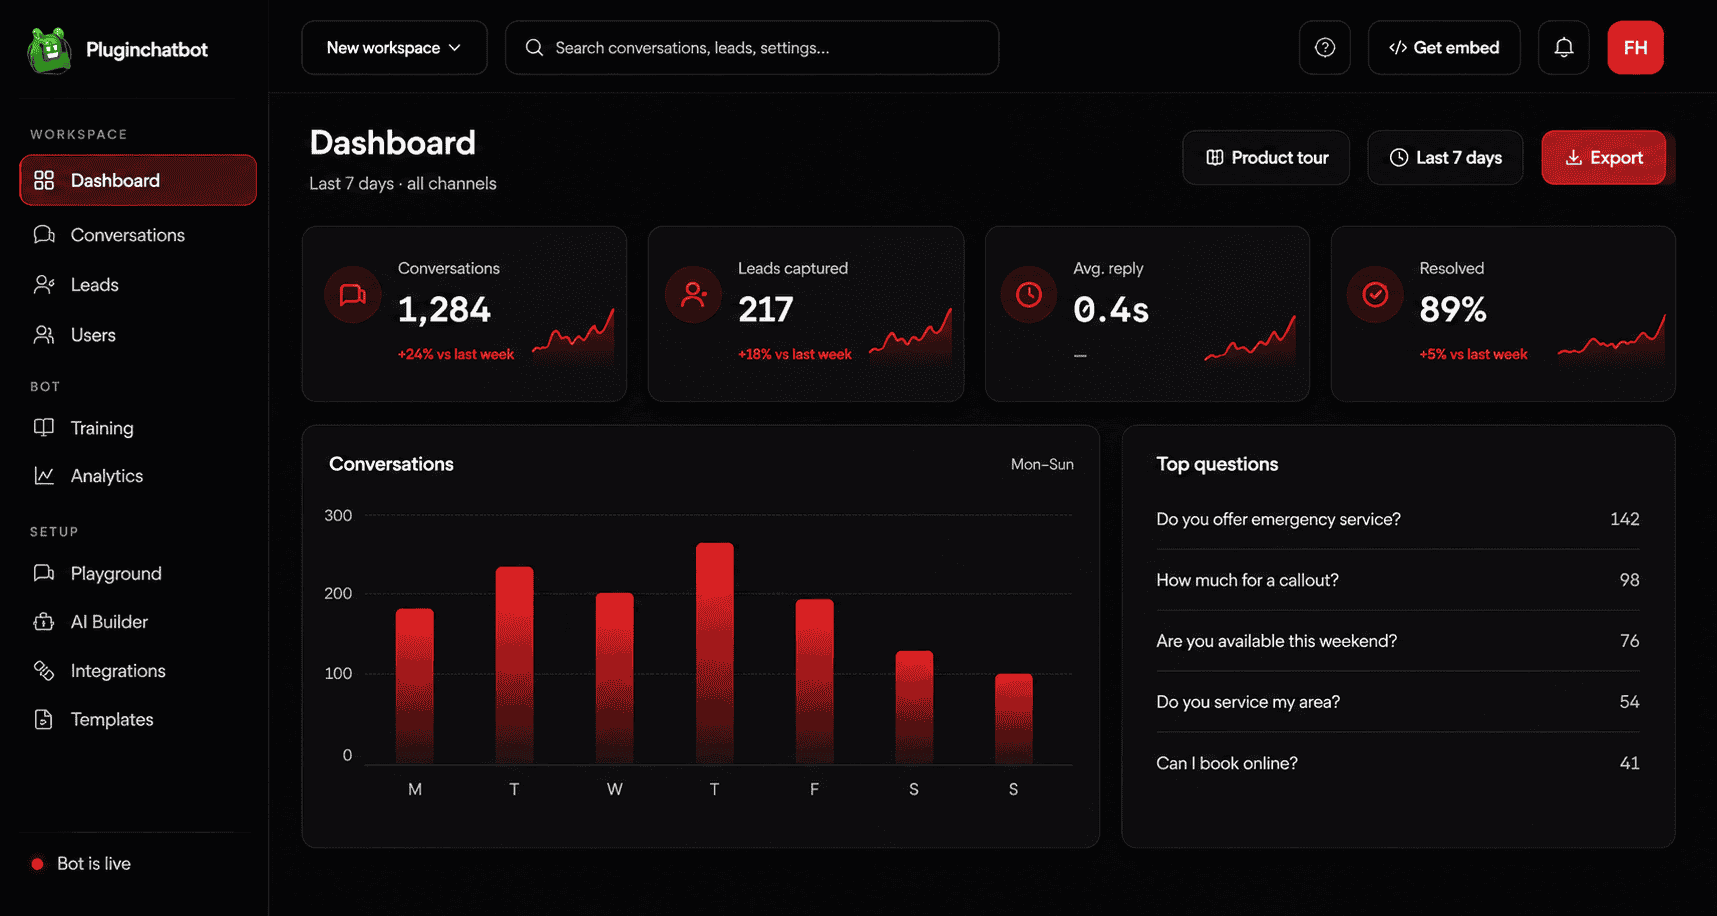Select 'Do you service my area?' row

[x=1398, y=702]
